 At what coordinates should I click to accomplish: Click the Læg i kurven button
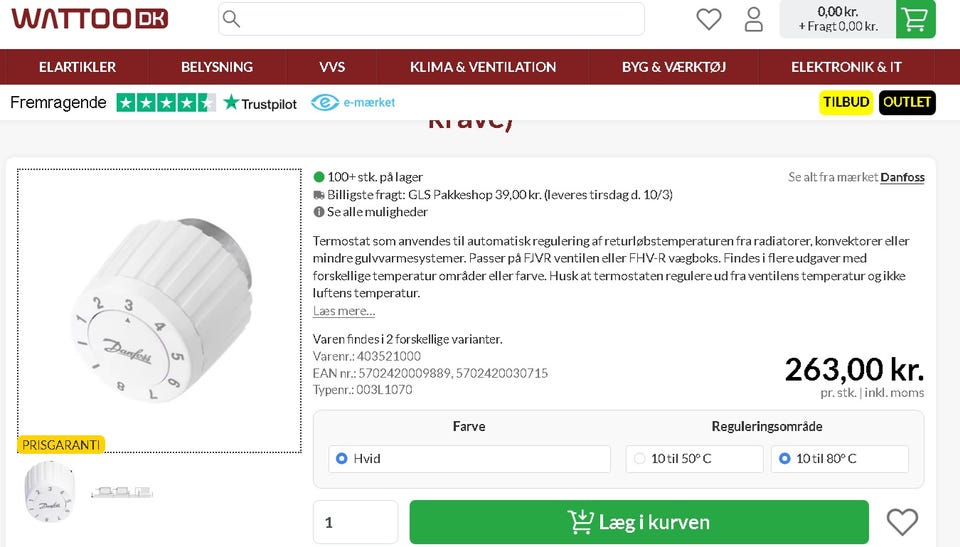tap(639, 522)
